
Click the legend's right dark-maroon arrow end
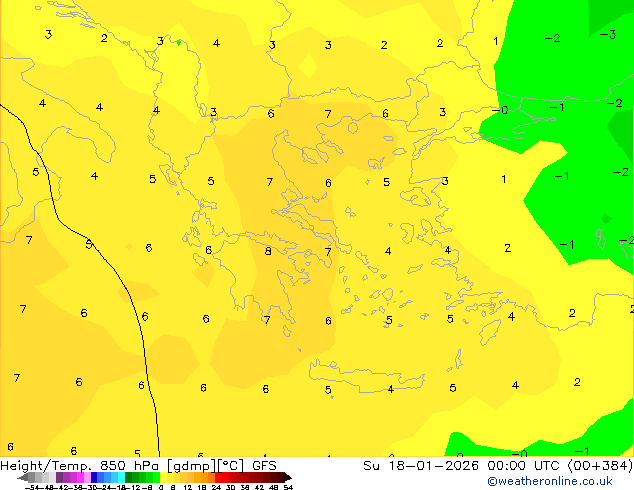tap(288, 478)
